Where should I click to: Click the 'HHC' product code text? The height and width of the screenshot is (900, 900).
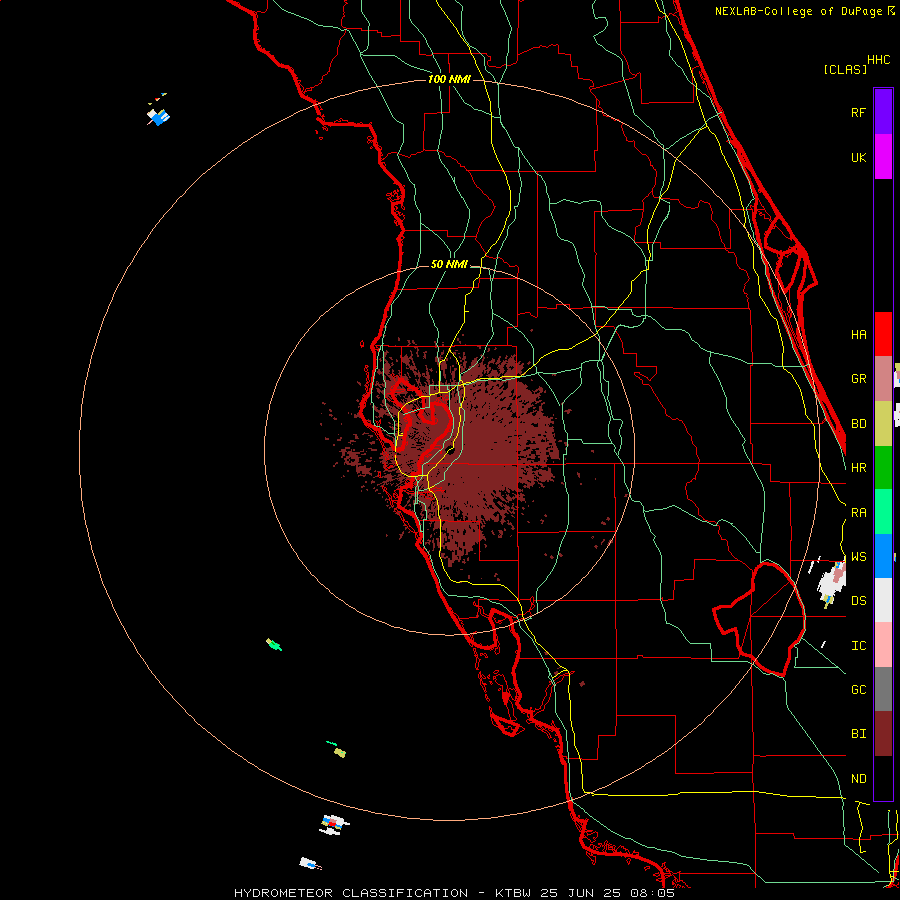(879, 60)
